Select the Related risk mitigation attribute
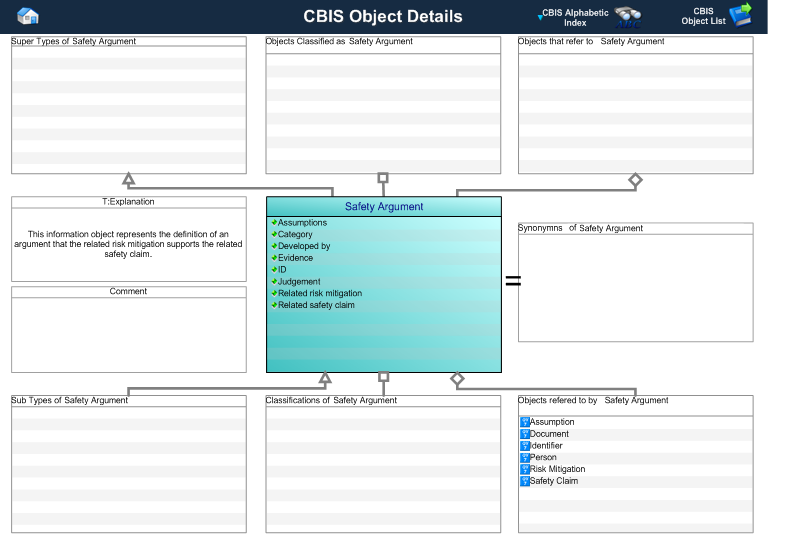Screen dimensions: 800x555 320,293
